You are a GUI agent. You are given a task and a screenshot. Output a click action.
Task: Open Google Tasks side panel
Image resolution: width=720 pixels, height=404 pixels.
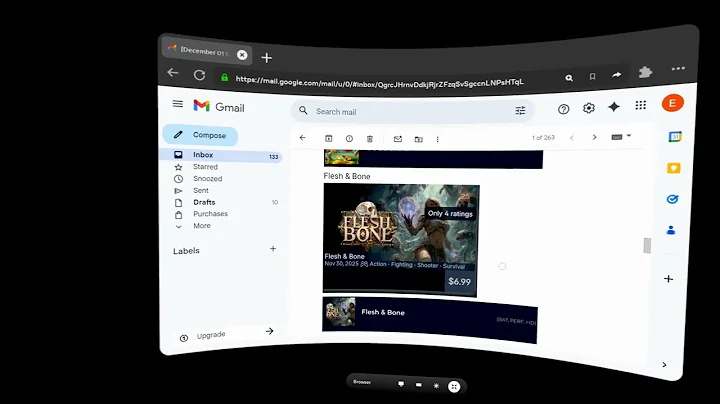coord(672,199)
